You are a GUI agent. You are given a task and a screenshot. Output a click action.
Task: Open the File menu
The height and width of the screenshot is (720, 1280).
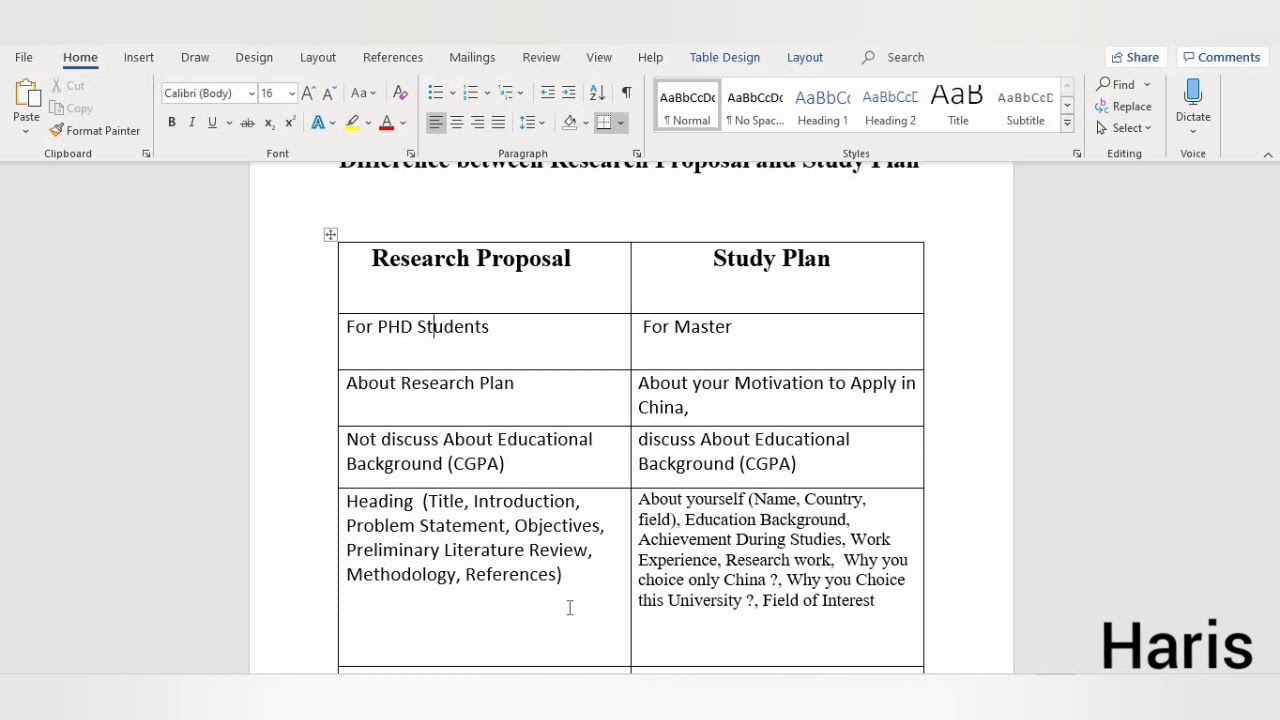tap(24, 57)
